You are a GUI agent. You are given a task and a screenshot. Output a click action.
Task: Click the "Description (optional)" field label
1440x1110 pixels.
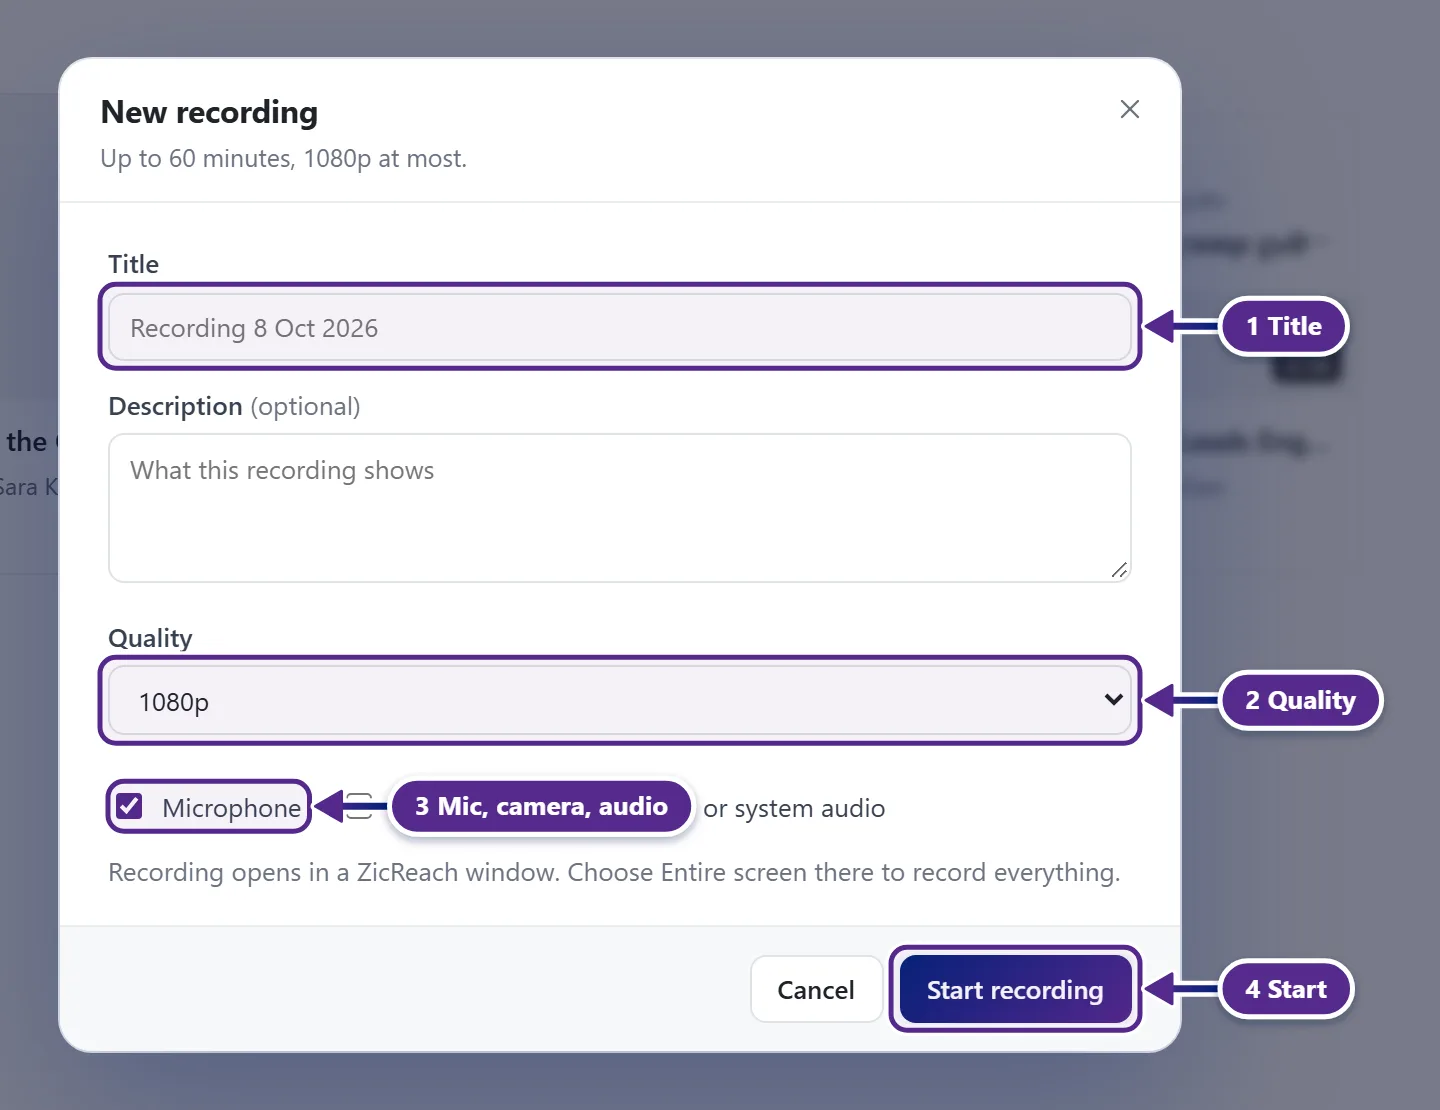click(235, 406)
